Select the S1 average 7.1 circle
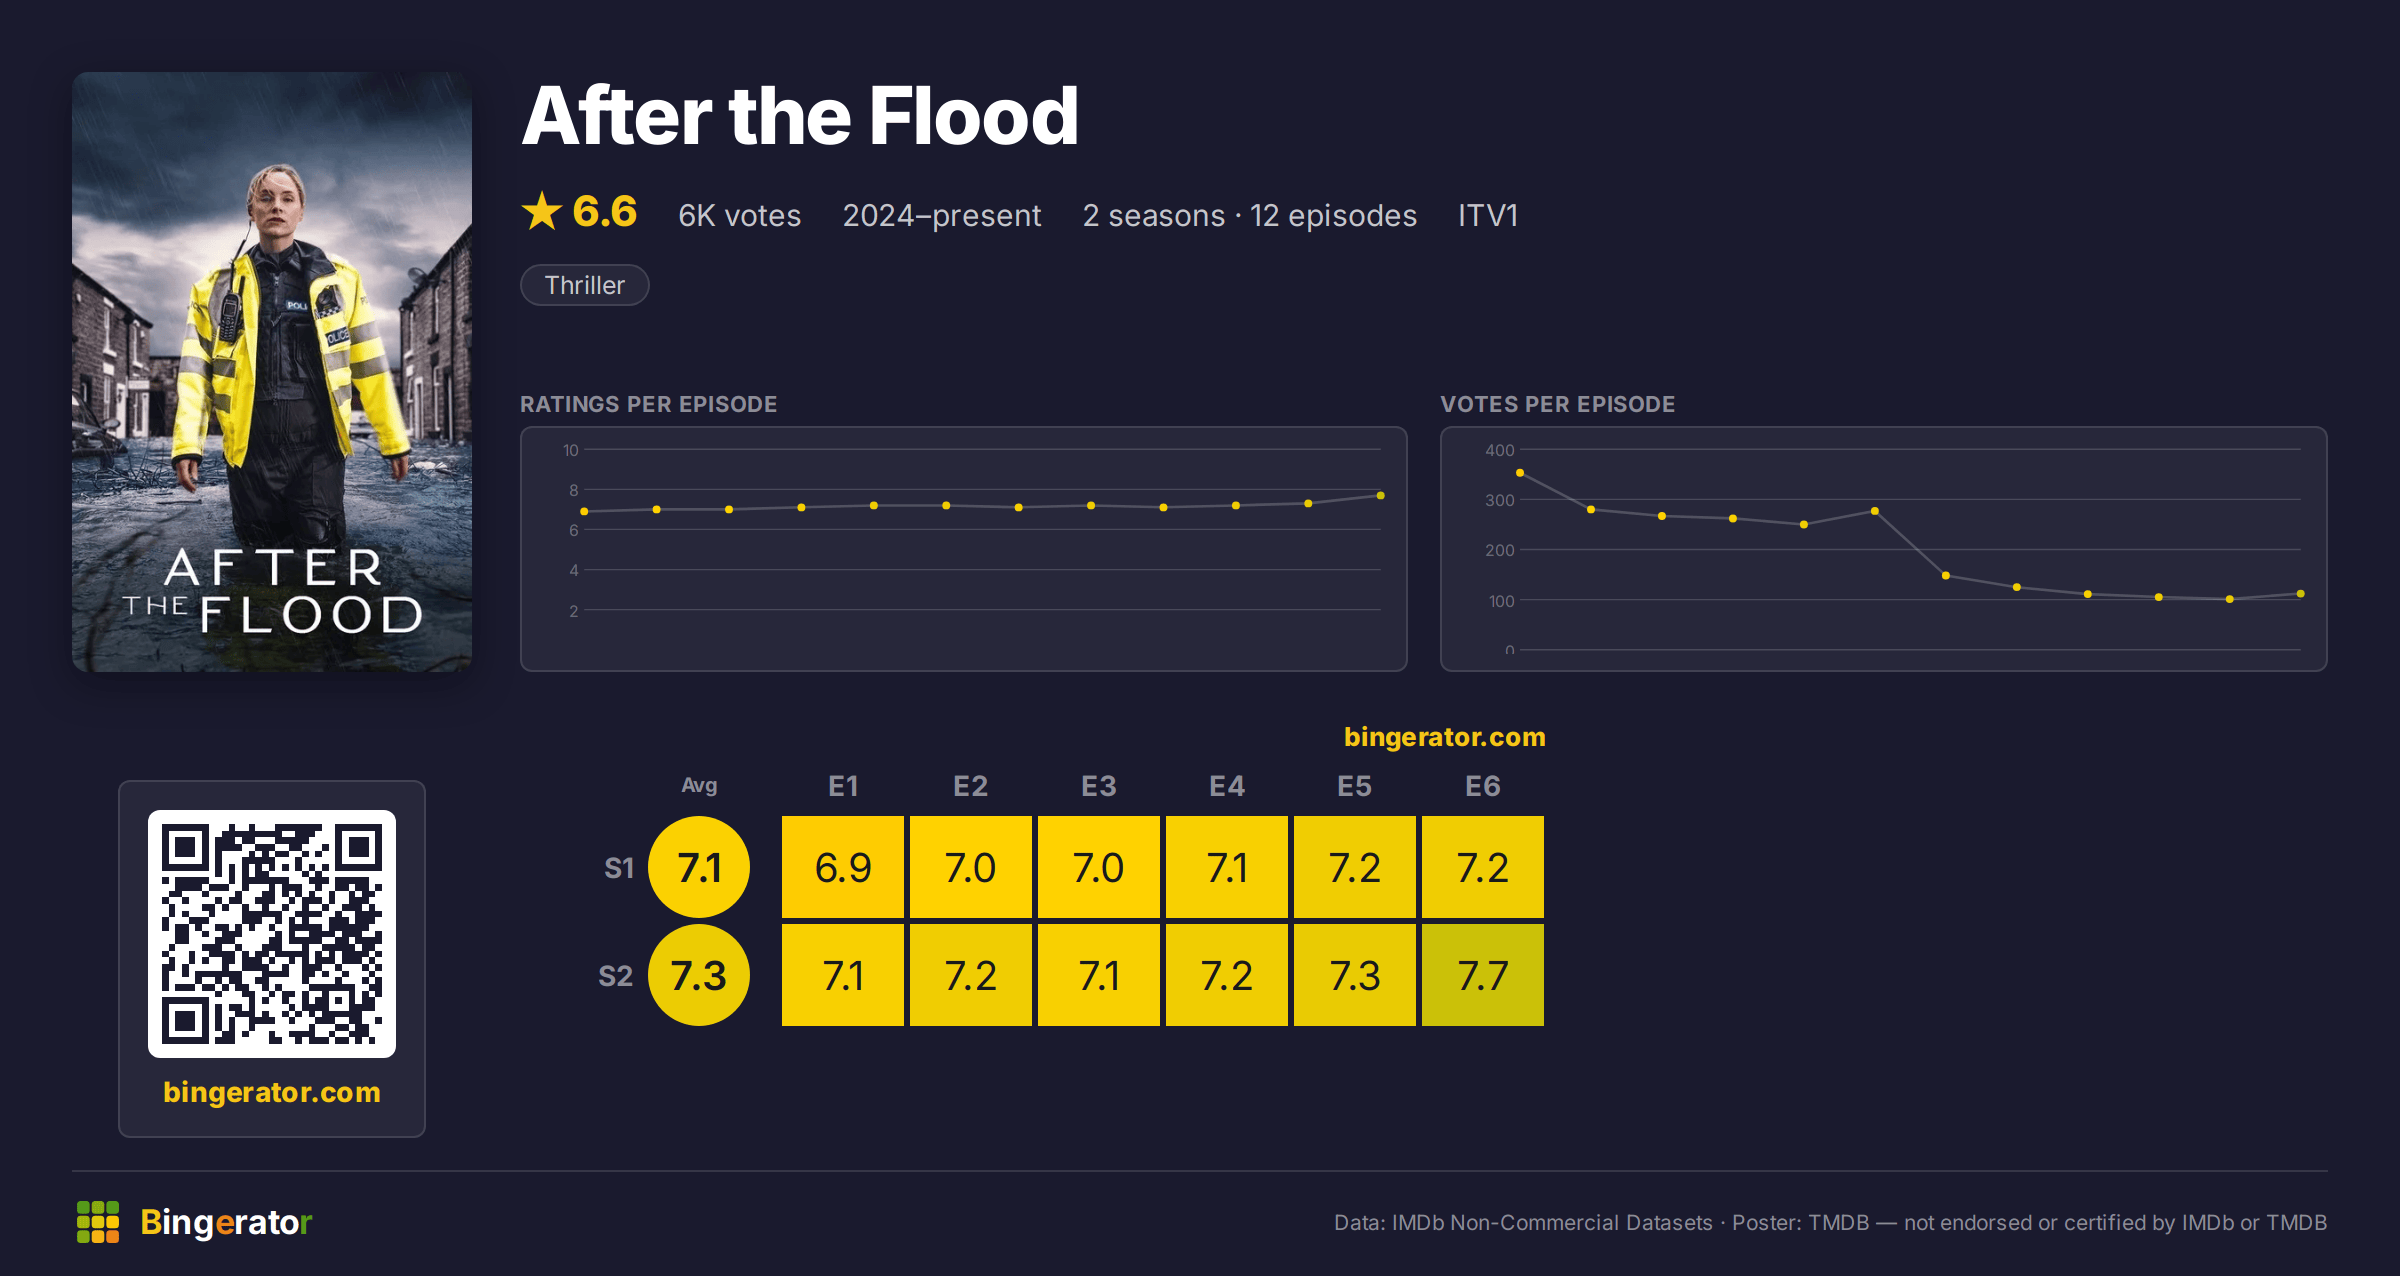The height and width of the screenshot is (1276, 2400). click(699, 867)
